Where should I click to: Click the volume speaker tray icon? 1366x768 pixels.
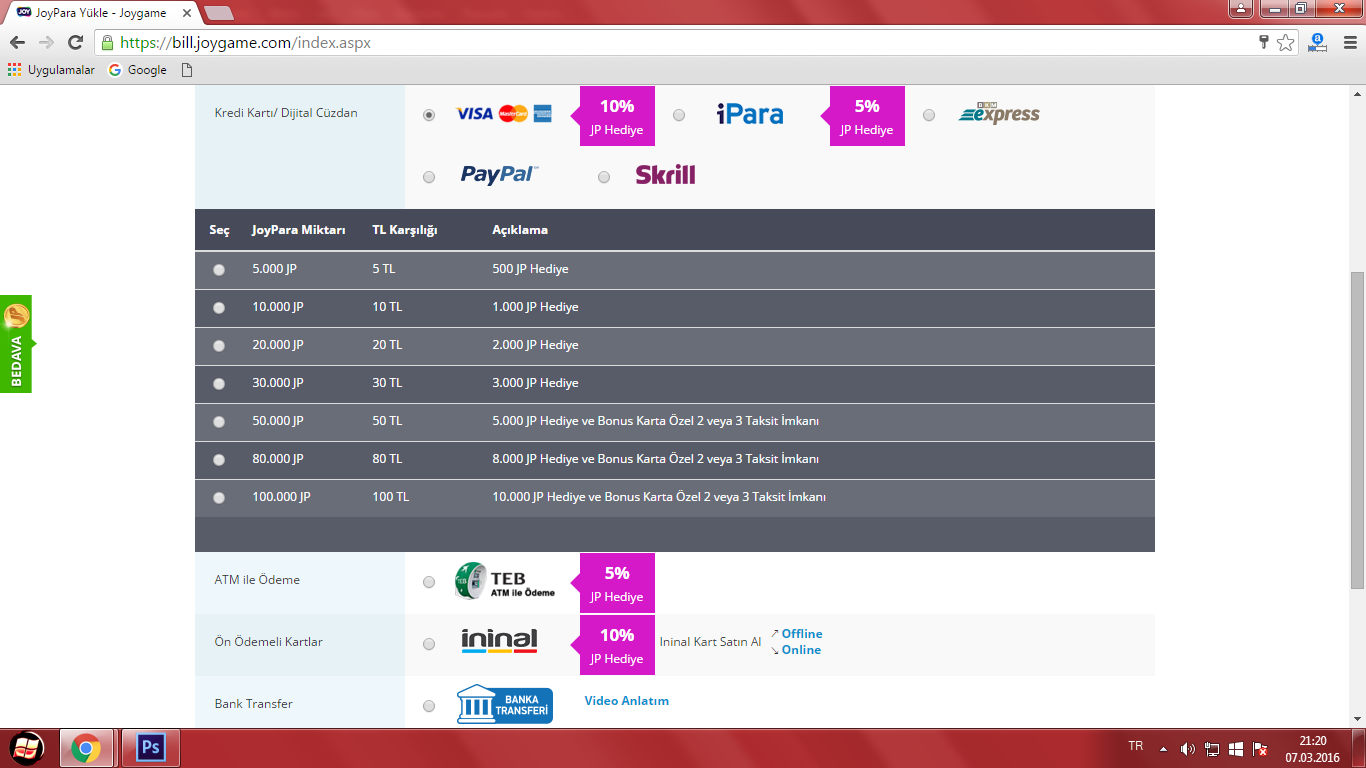[x=1187, y=749]
